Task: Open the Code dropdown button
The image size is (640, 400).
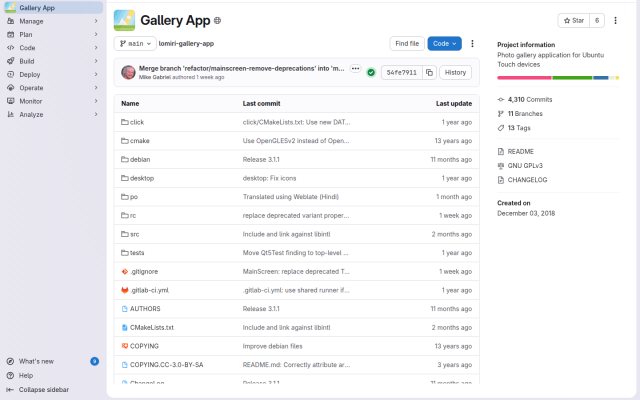Action: point(444,44)
